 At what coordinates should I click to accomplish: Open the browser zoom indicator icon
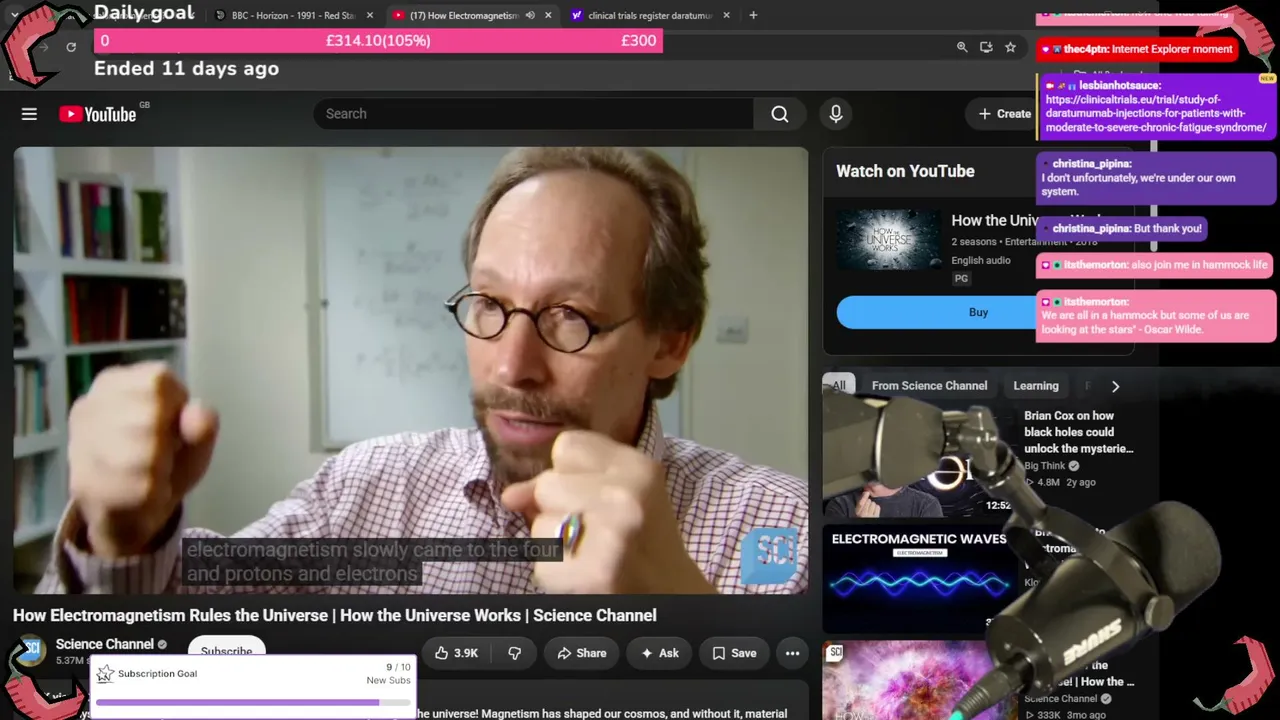[962, 47]
